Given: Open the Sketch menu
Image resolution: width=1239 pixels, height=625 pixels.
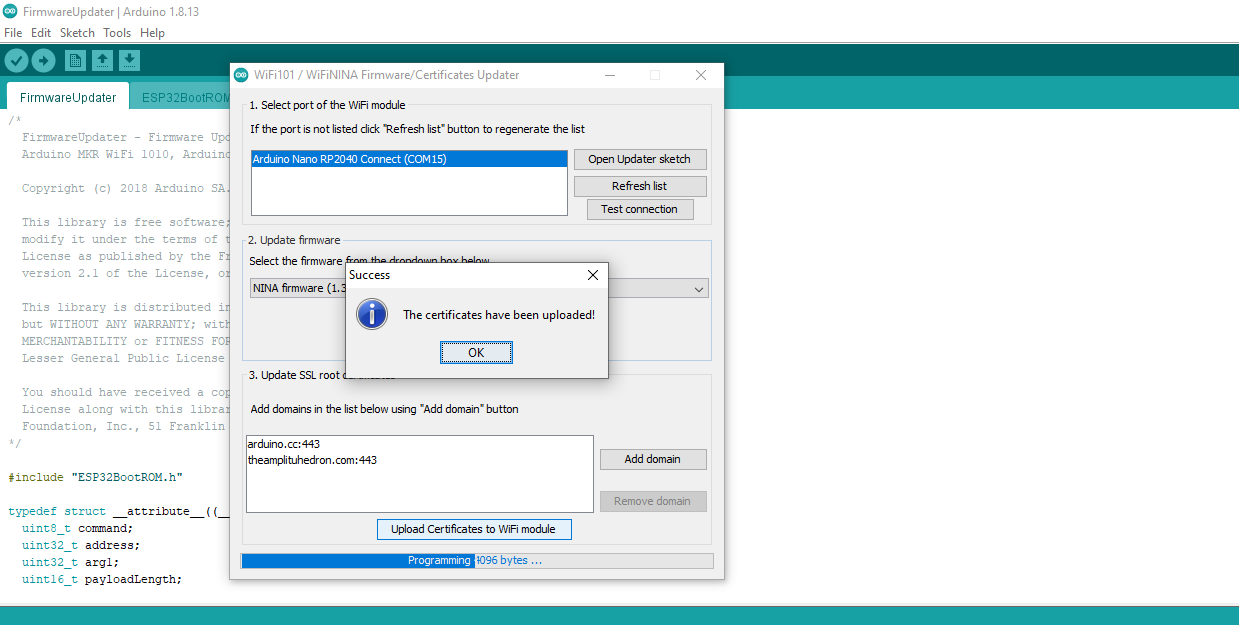Looking at the screenshot, I should click(77, 33).
